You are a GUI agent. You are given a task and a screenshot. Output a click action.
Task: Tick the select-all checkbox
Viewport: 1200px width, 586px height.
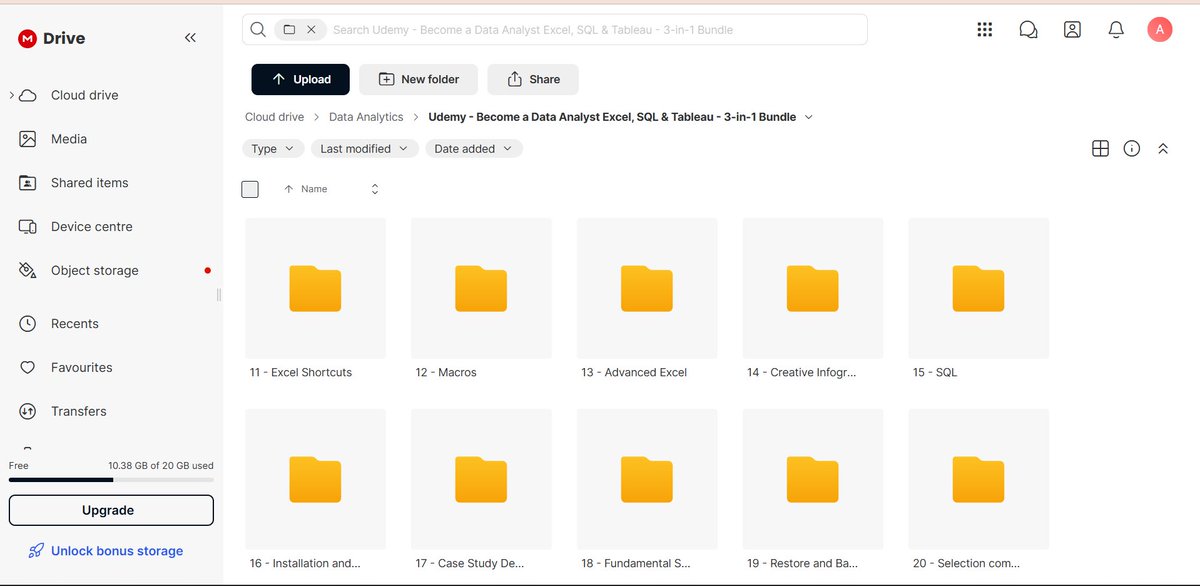click(250, 189)
